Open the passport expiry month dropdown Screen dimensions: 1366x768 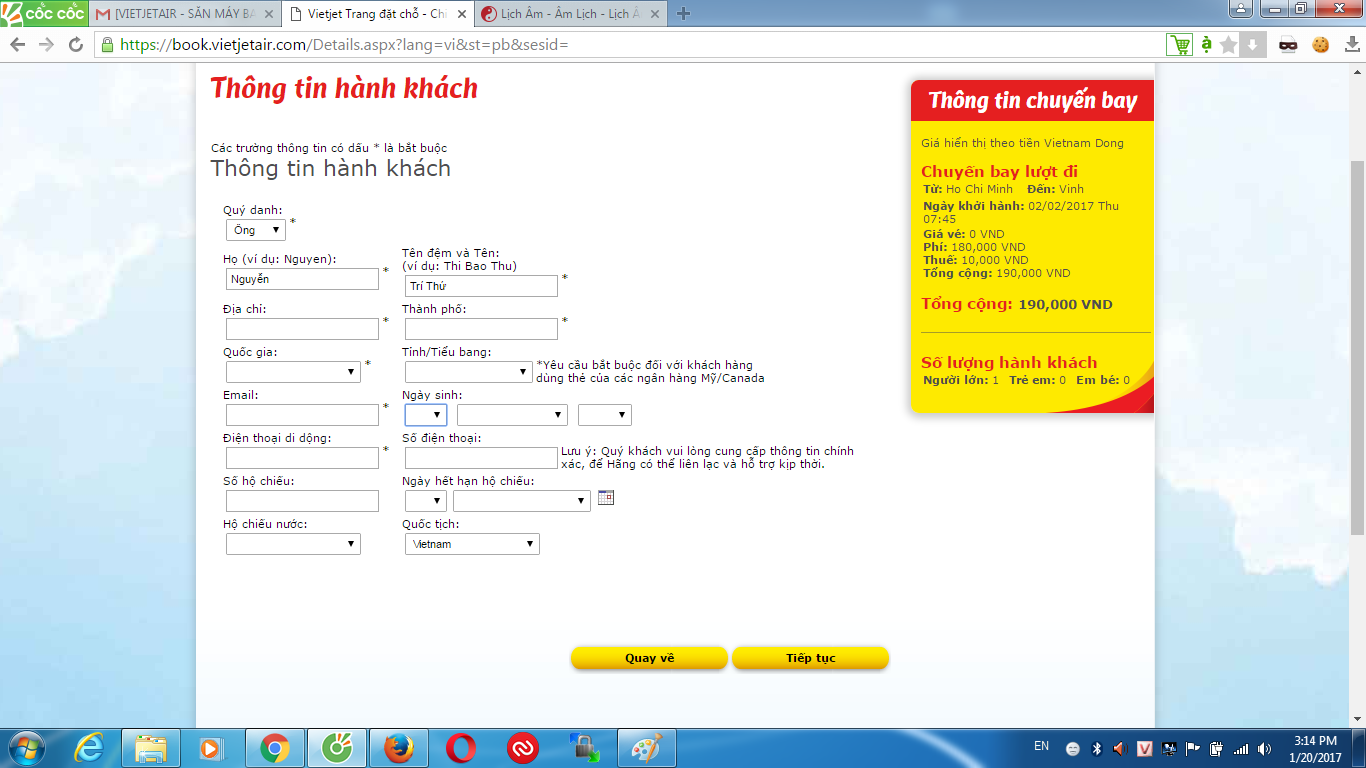(x=522, y=501)
